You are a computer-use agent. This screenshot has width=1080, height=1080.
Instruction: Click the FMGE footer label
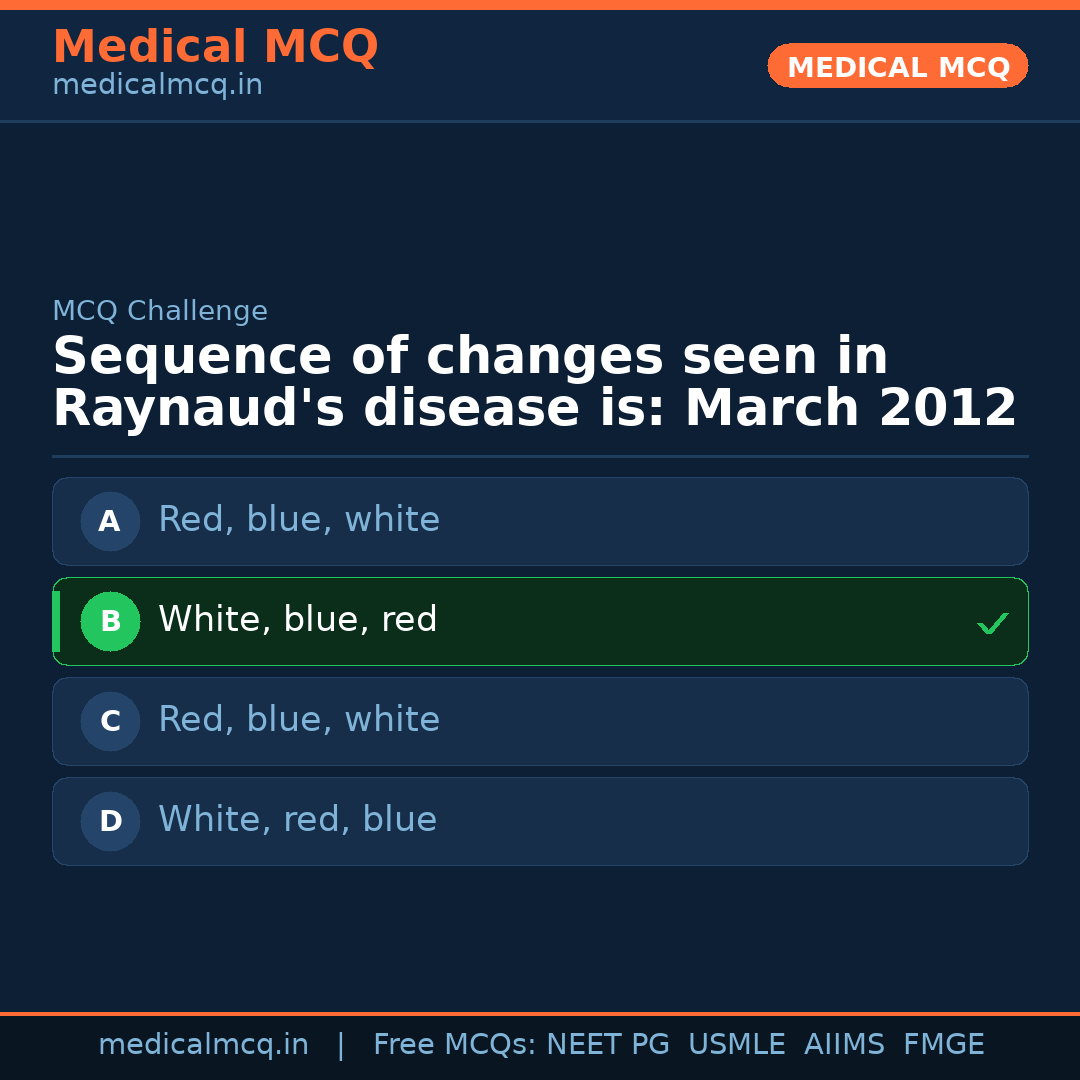pos(943,1045)
